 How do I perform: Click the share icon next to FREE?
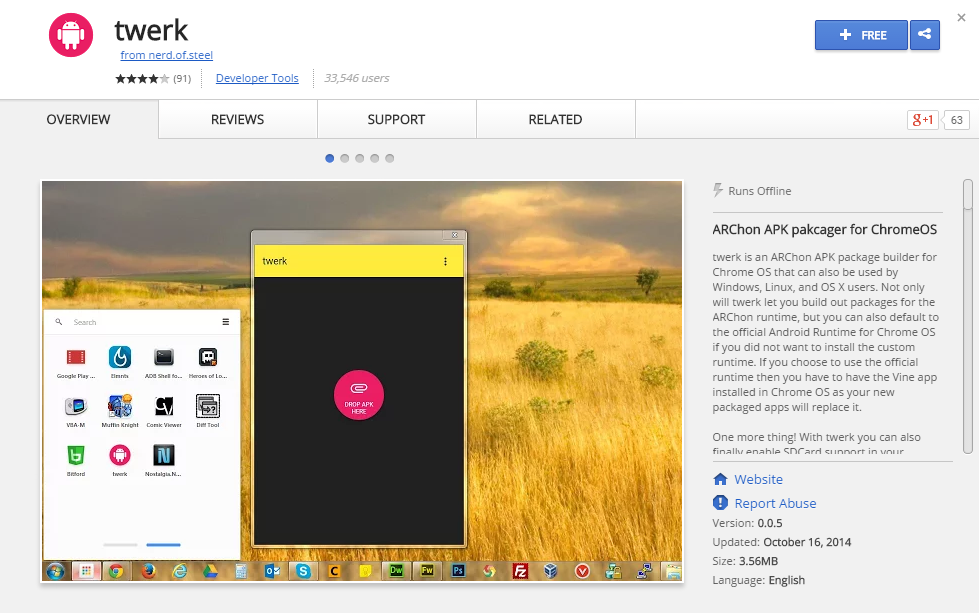coord(924,35)
